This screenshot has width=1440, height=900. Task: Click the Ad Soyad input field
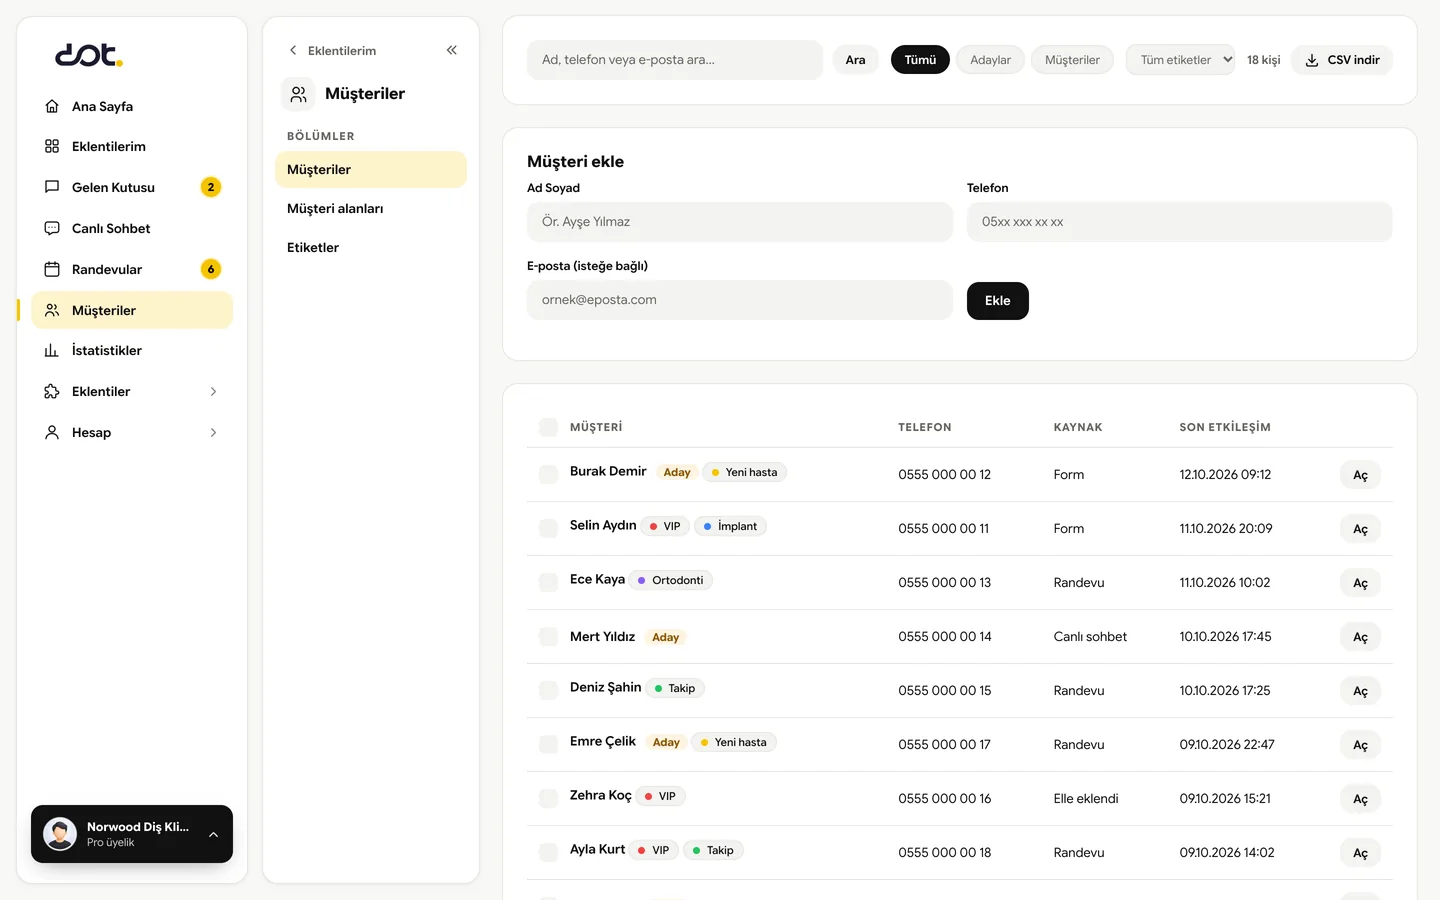(740, 222)
